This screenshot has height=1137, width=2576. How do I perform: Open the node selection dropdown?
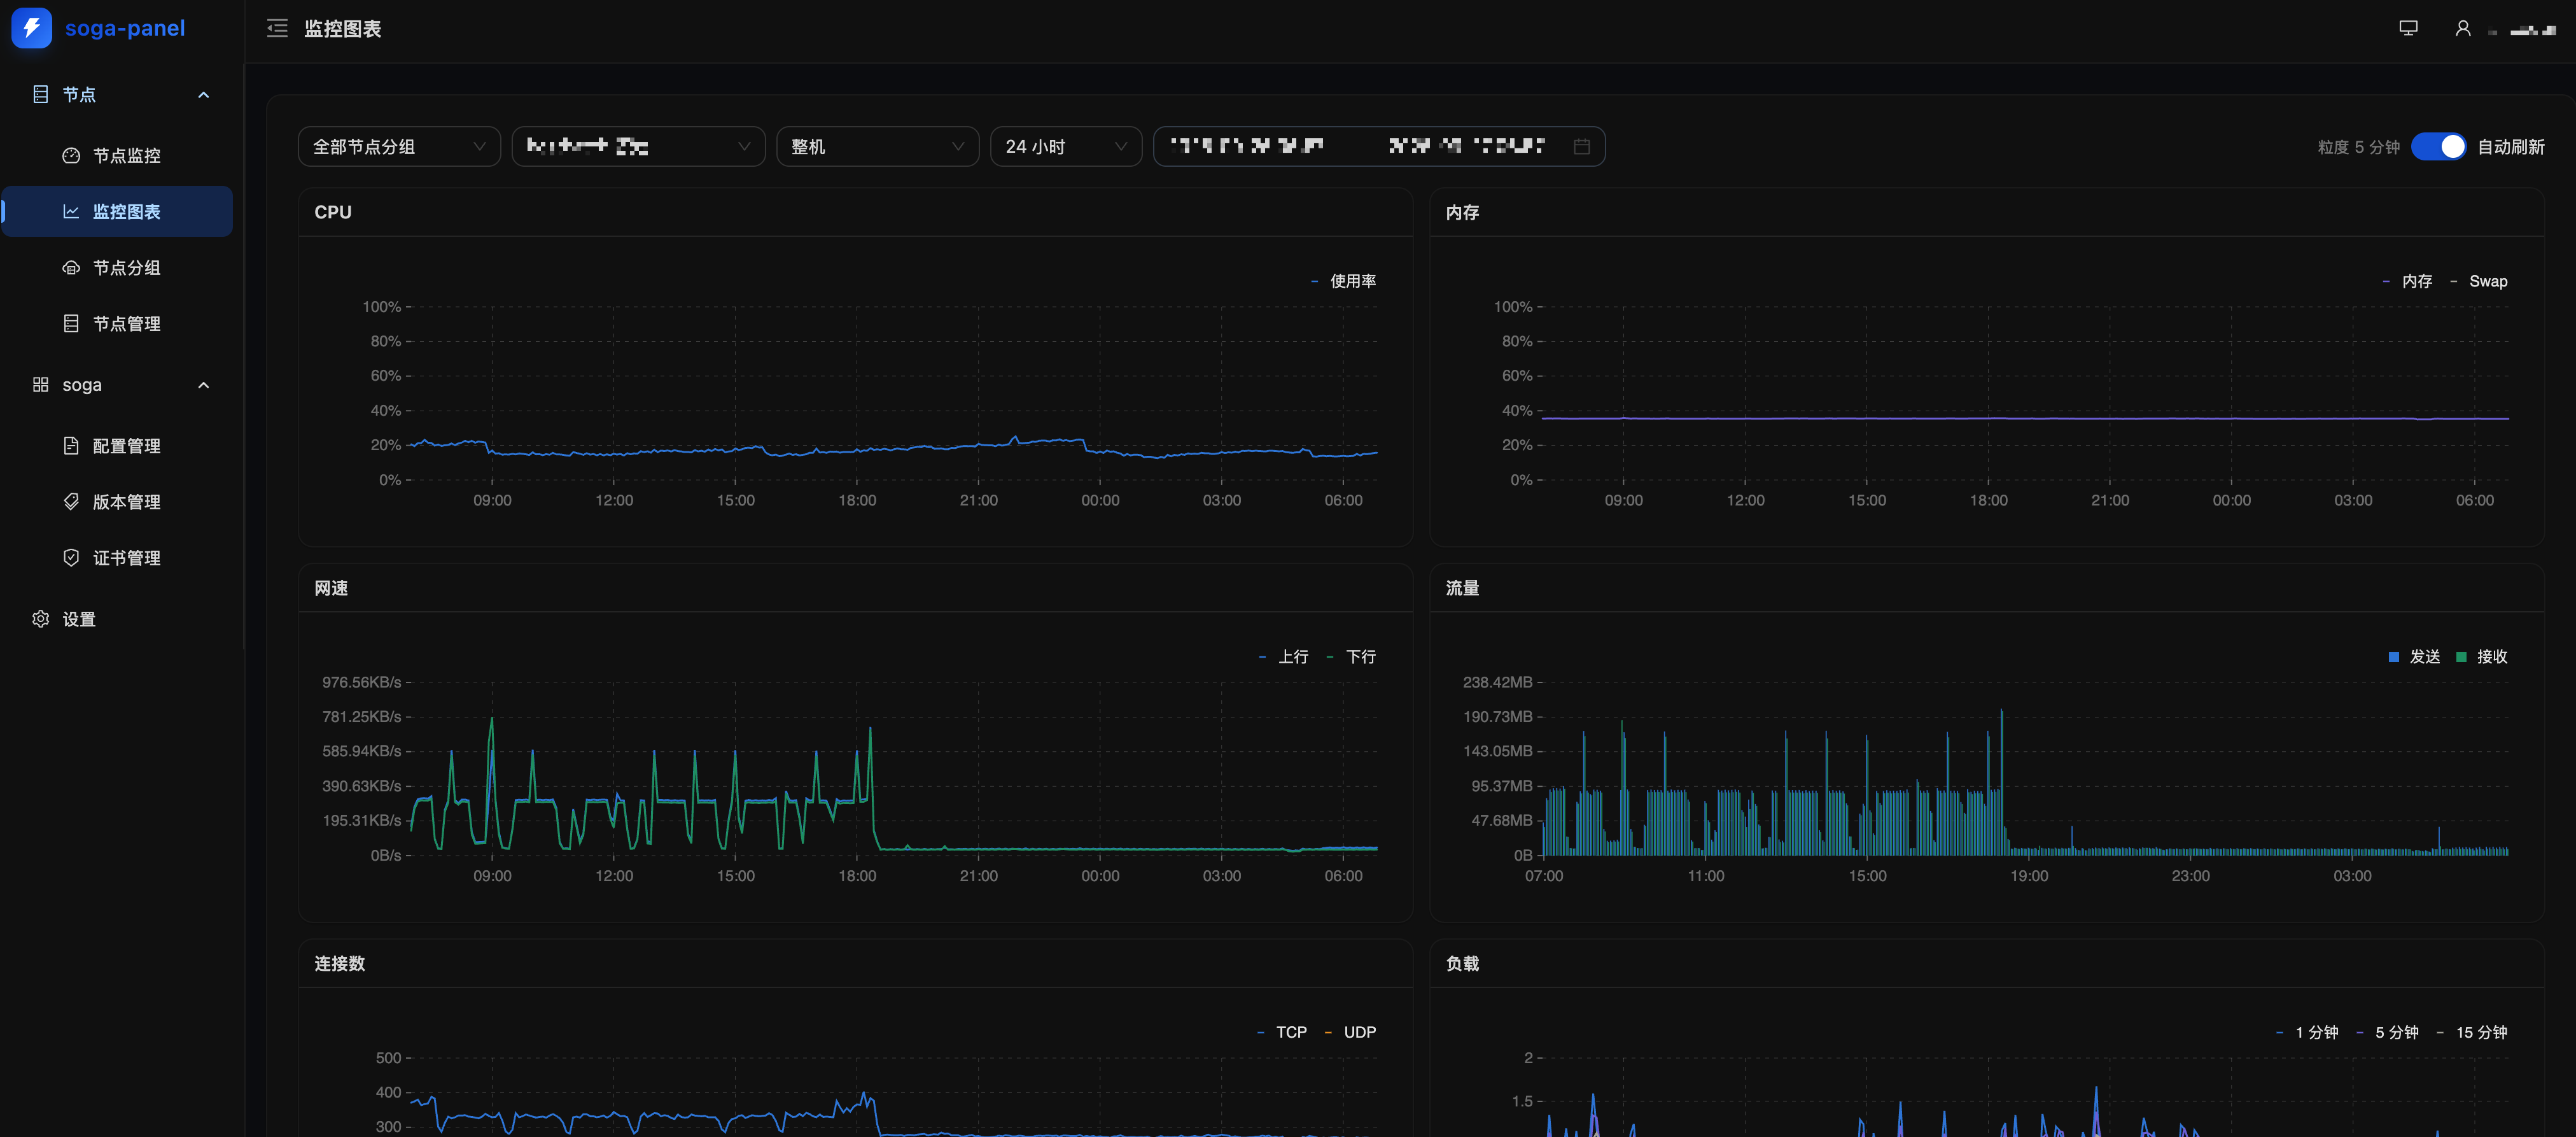click(638, 147)
